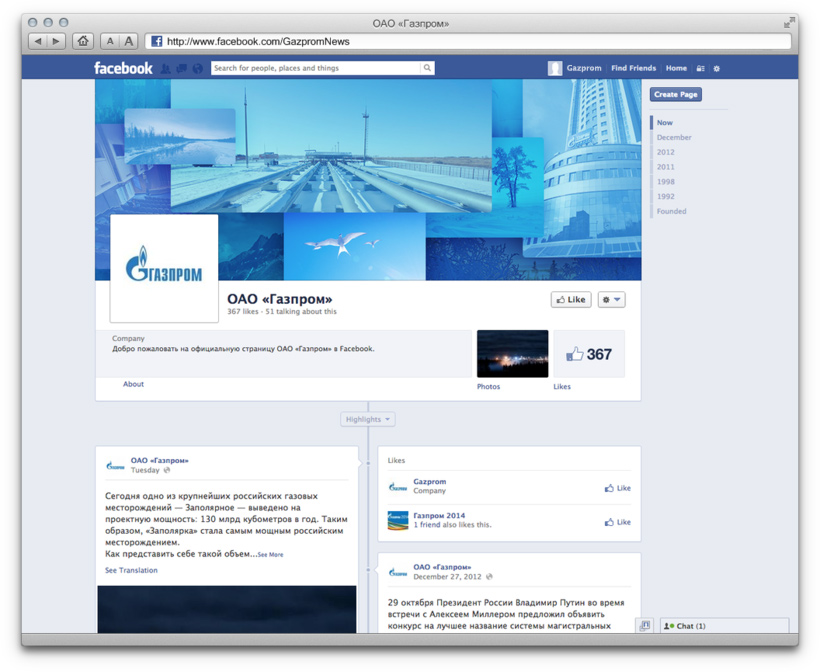820x672 pixels.
Task: Click the thumbs-up 367 likes box
Action: (x=589, y=354)
